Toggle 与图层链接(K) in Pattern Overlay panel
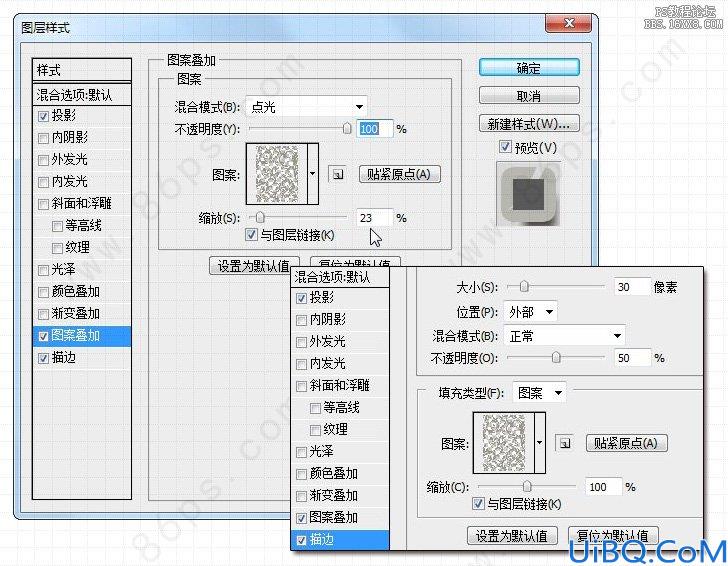 click(x=251, y=234)
